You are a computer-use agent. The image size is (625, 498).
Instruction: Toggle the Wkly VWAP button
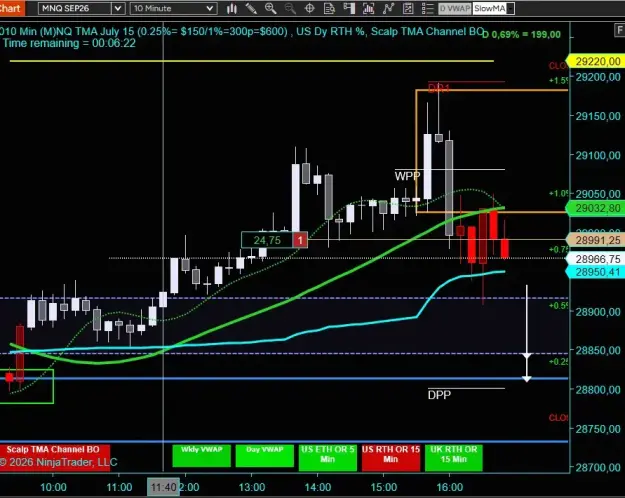pos(202,455)
